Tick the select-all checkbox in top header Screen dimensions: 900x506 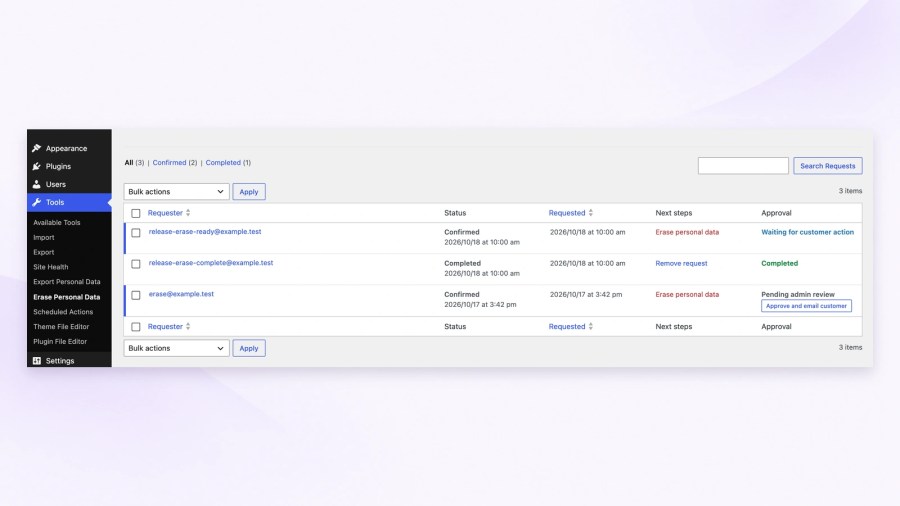pos(135,213)
